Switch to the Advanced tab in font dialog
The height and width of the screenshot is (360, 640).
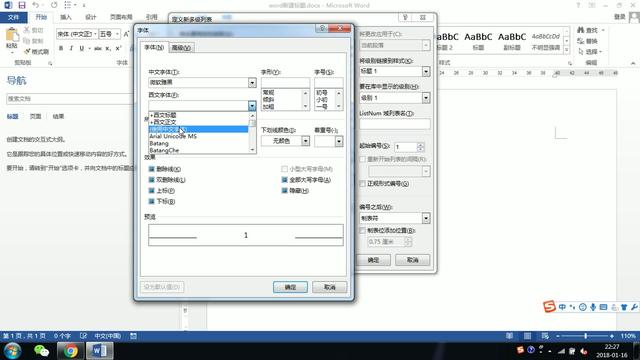[181, 48]
